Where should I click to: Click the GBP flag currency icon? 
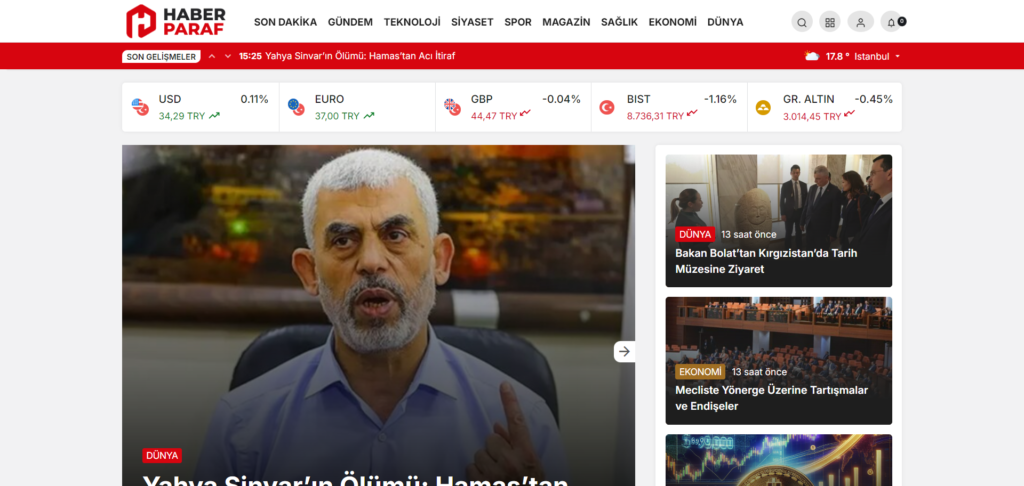click(453, 107)
